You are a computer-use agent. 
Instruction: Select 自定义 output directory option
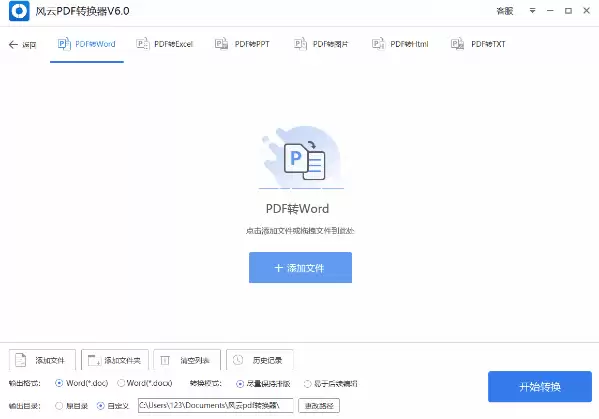click(113, 406)
